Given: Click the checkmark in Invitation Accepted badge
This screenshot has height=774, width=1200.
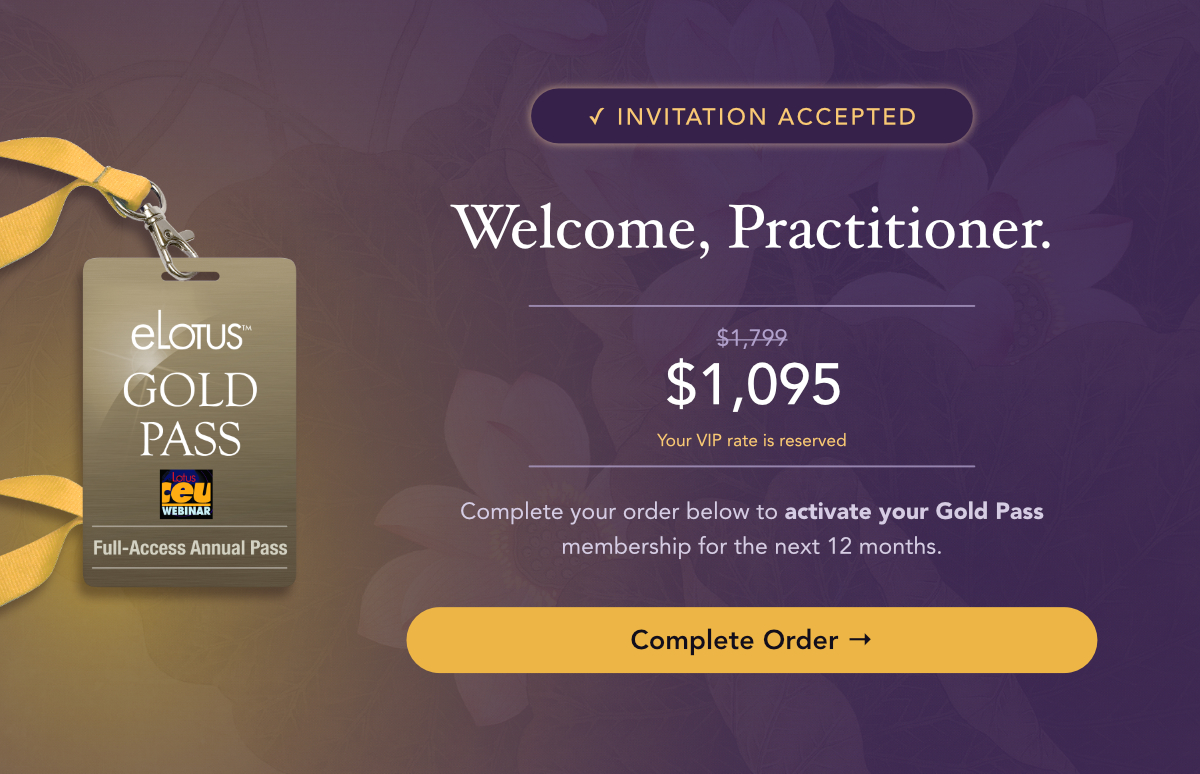Looking at the screenshot, I should 596,117.
